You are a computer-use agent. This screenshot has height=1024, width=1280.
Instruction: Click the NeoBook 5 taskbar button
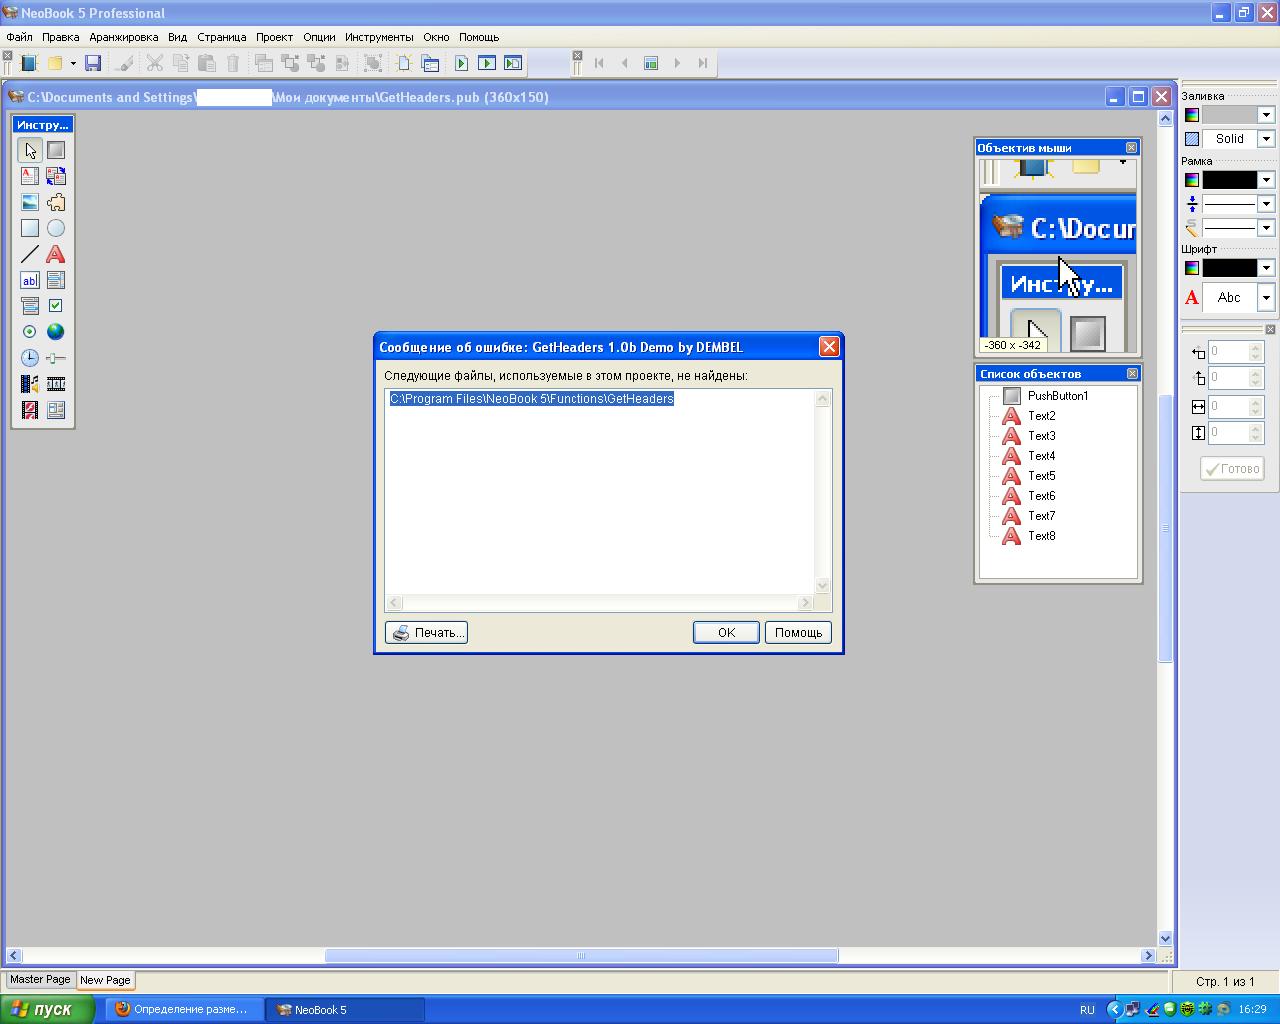[345, 1009]
